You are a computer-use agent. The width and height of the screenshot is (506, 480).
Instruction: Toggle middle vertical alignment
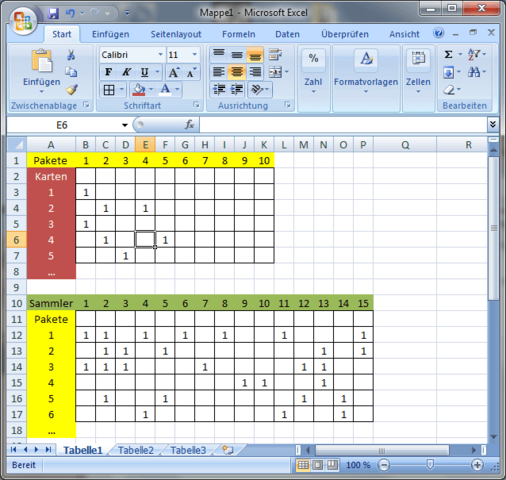point(237,54)
